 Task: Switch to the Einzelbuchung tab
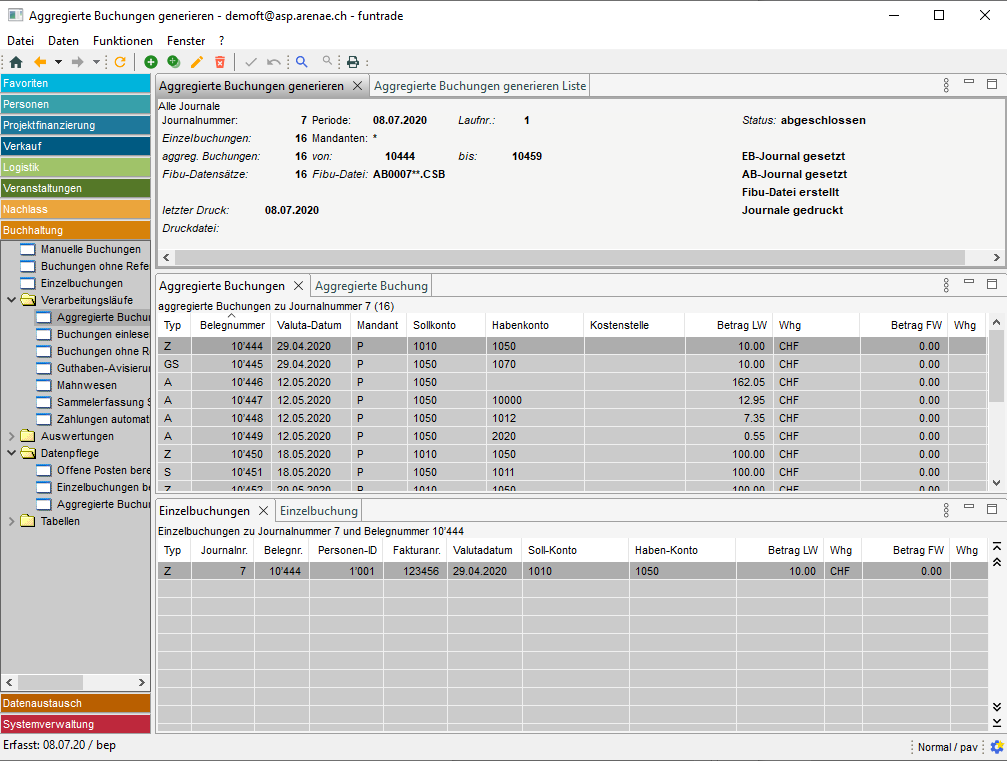[x=318, y=511]
